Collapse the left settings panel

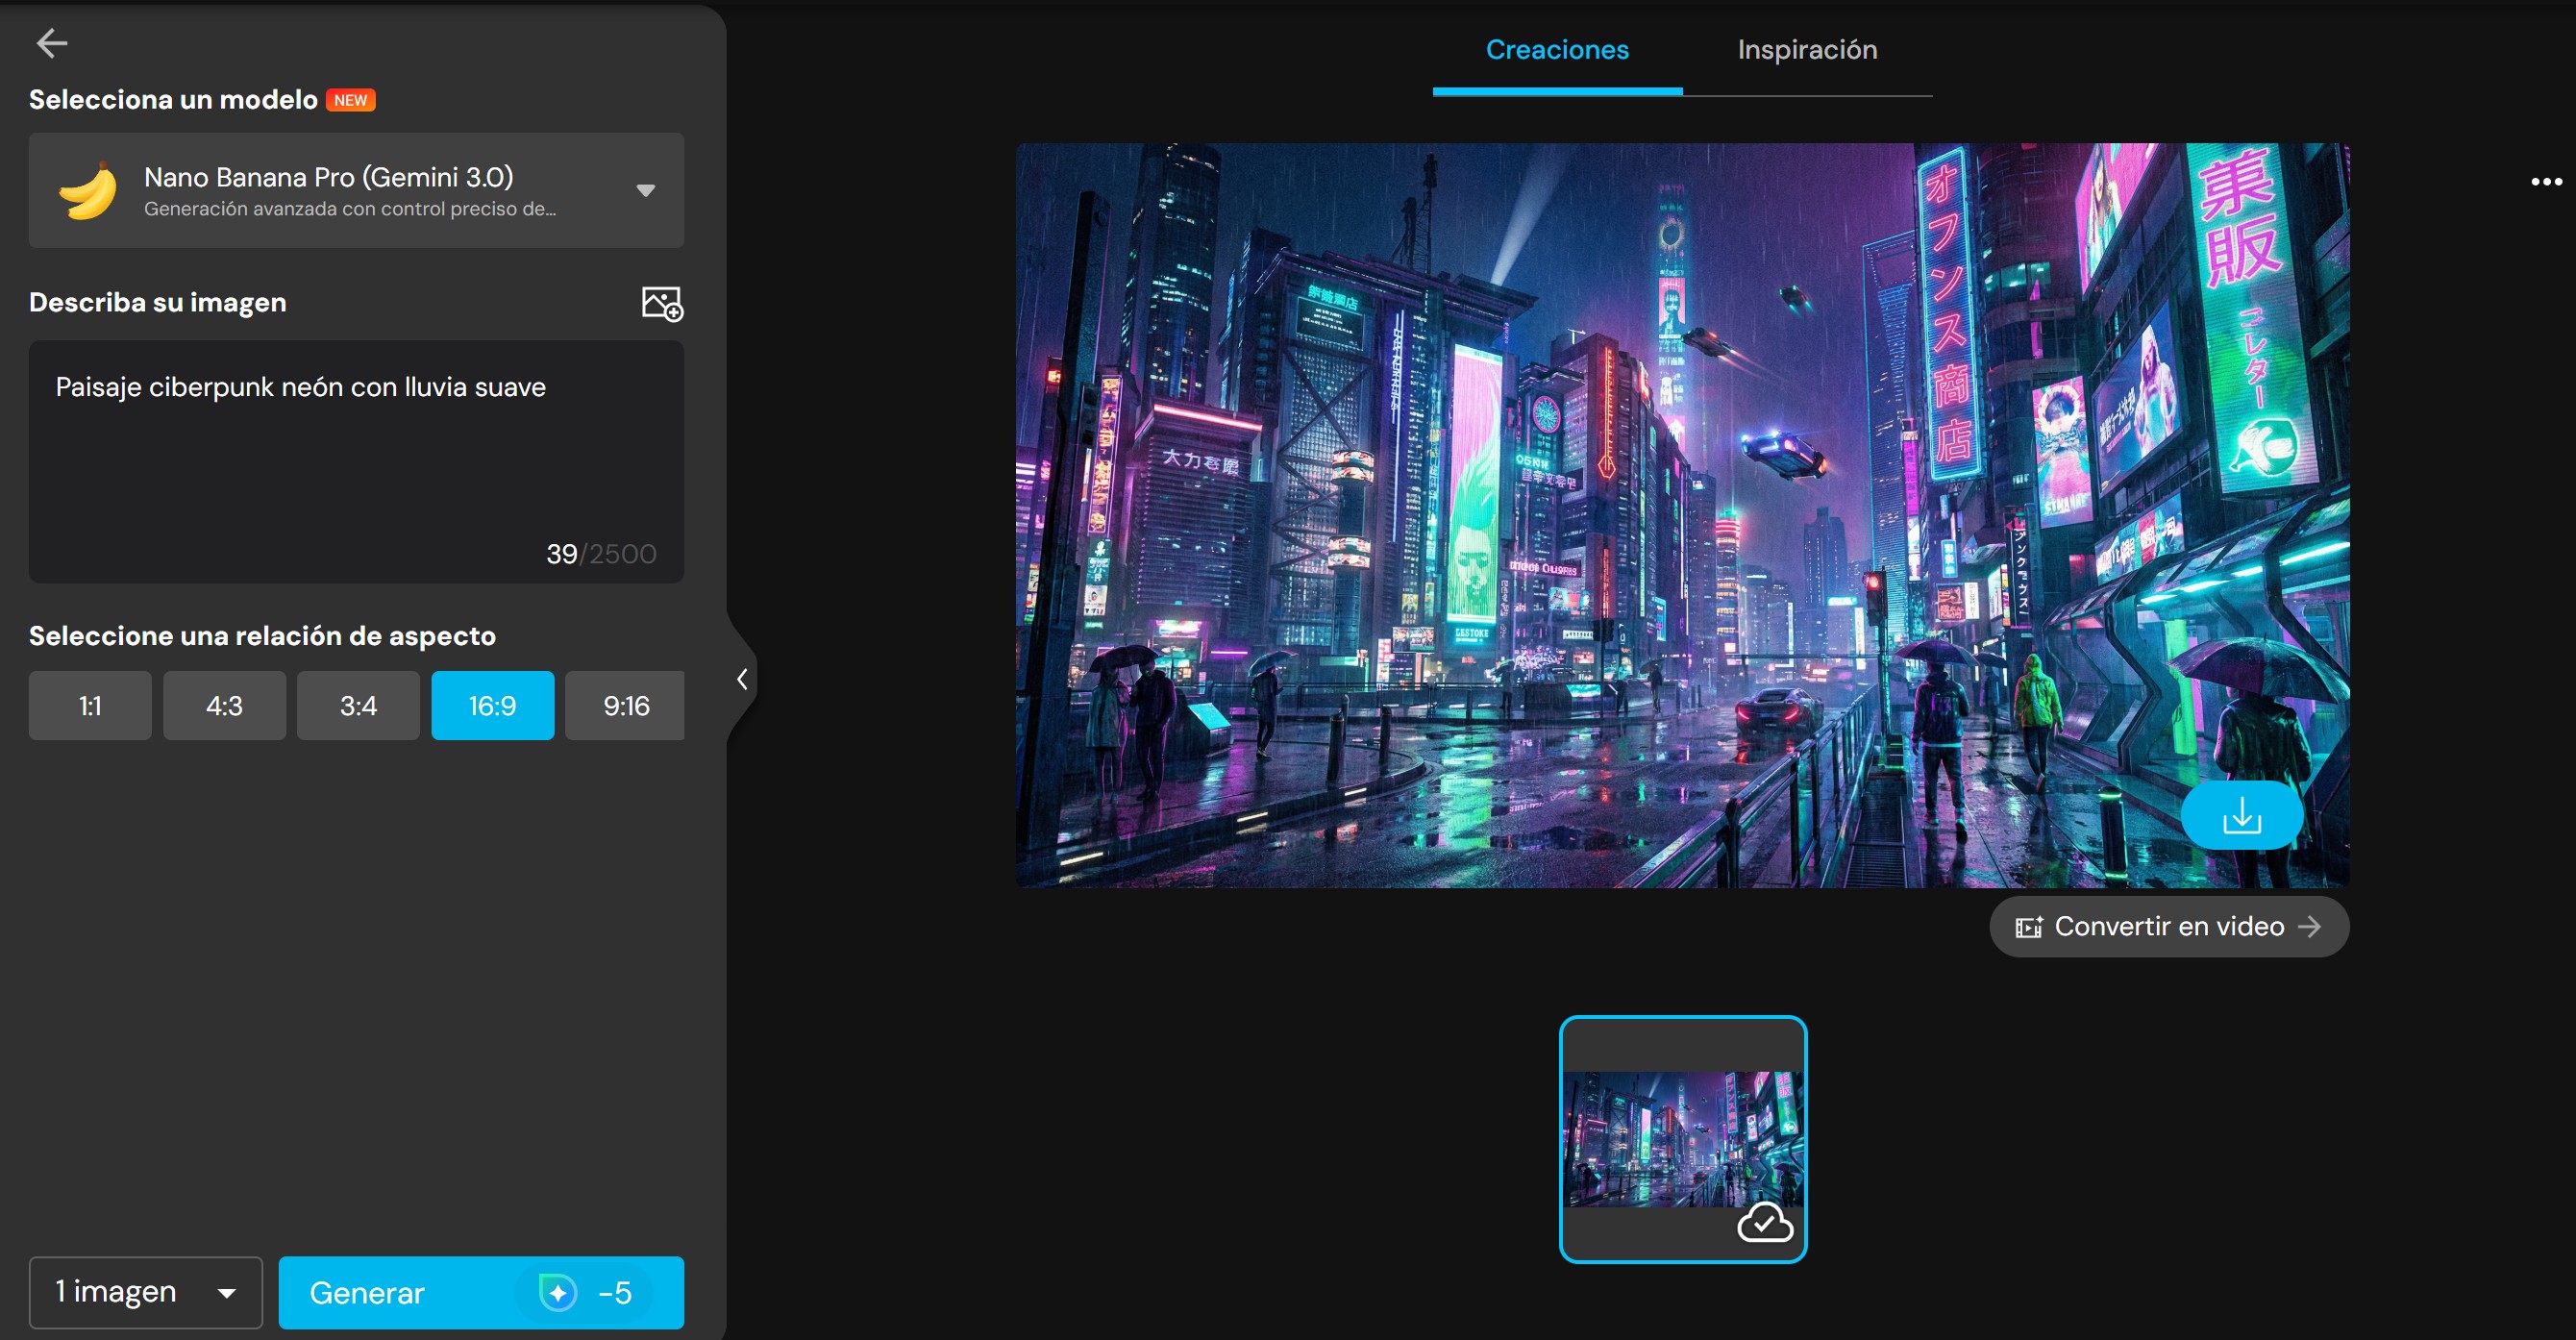(742, 680)
